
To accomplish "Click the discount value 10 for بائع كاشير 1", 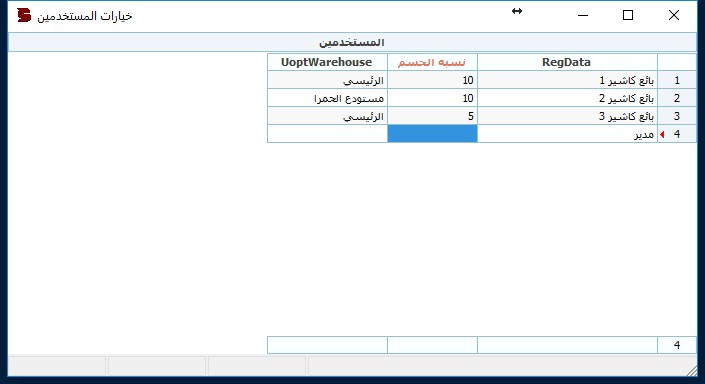I will pyautogui.click(x=432, y=80).
